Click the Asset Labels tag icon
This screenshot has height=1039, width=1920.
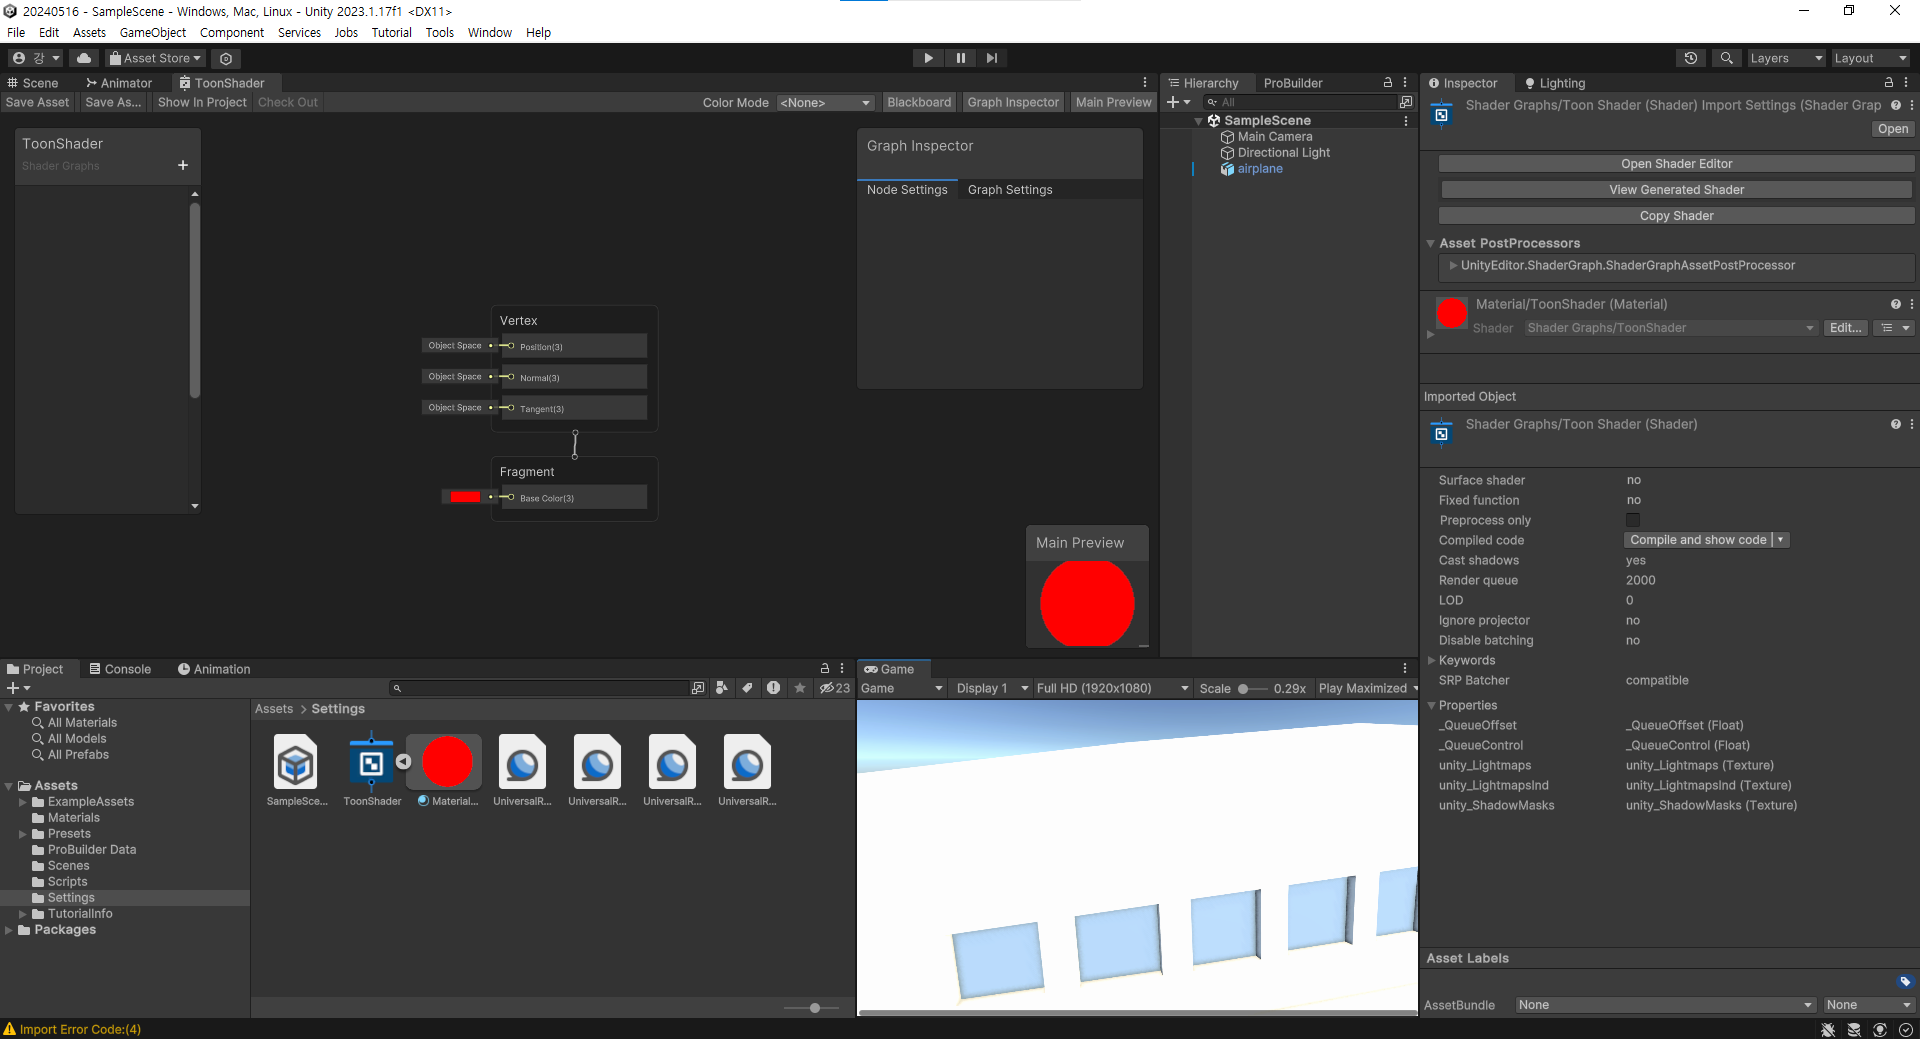pyautogui.click(x=1905, y=982)
